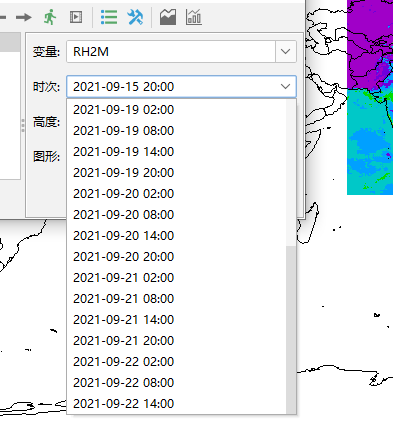
Task: Open the blue tools settings icon
Action: 135,17
